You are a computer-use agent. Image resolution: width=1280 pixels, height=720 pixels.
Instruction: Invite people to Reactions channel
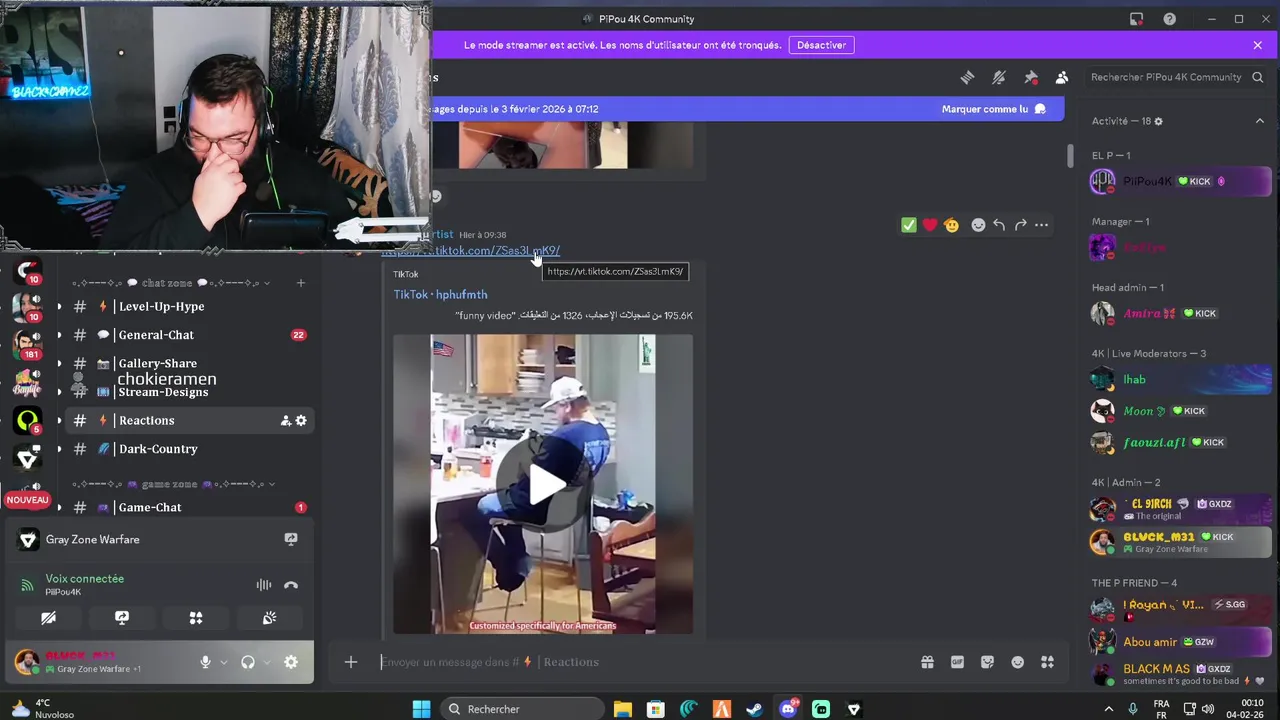285,421
